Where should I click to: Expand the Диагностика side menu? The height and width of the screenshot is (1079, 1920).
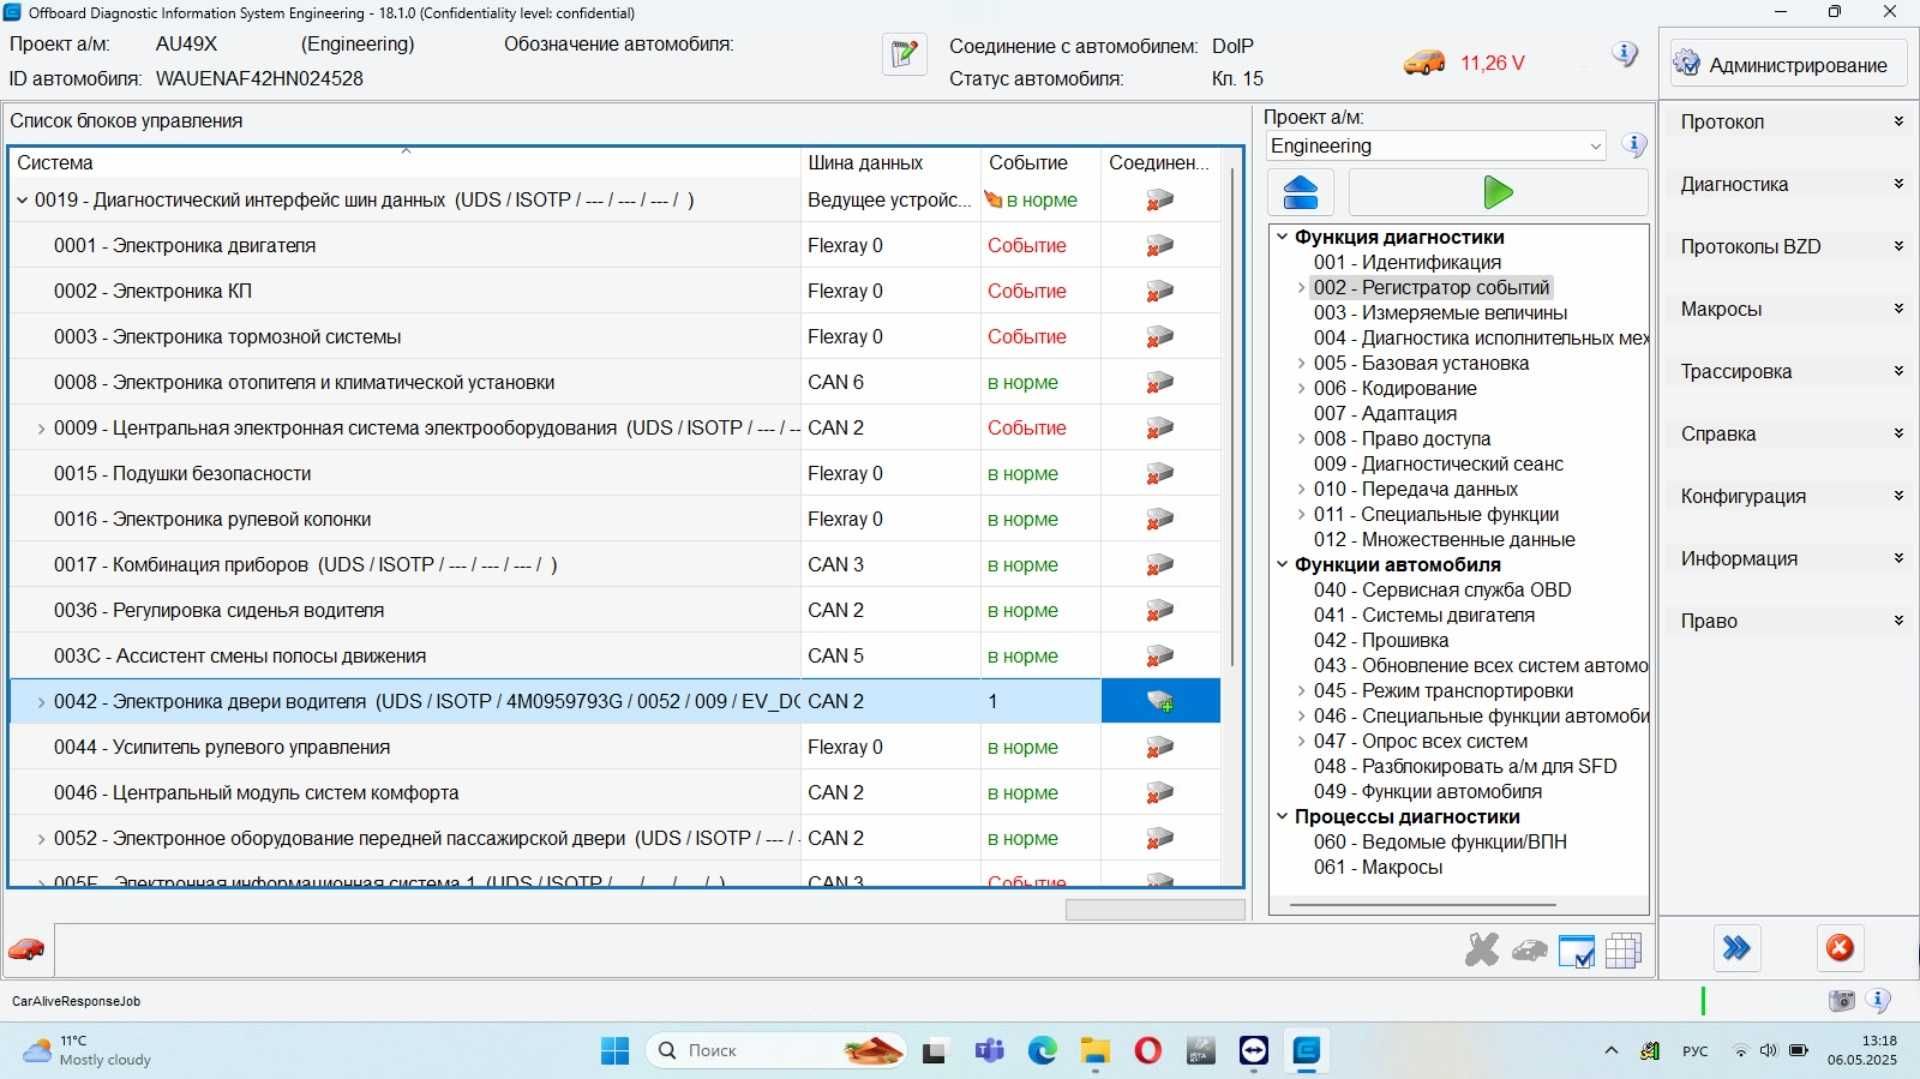pyautogui.click(x=1790, y=184)
